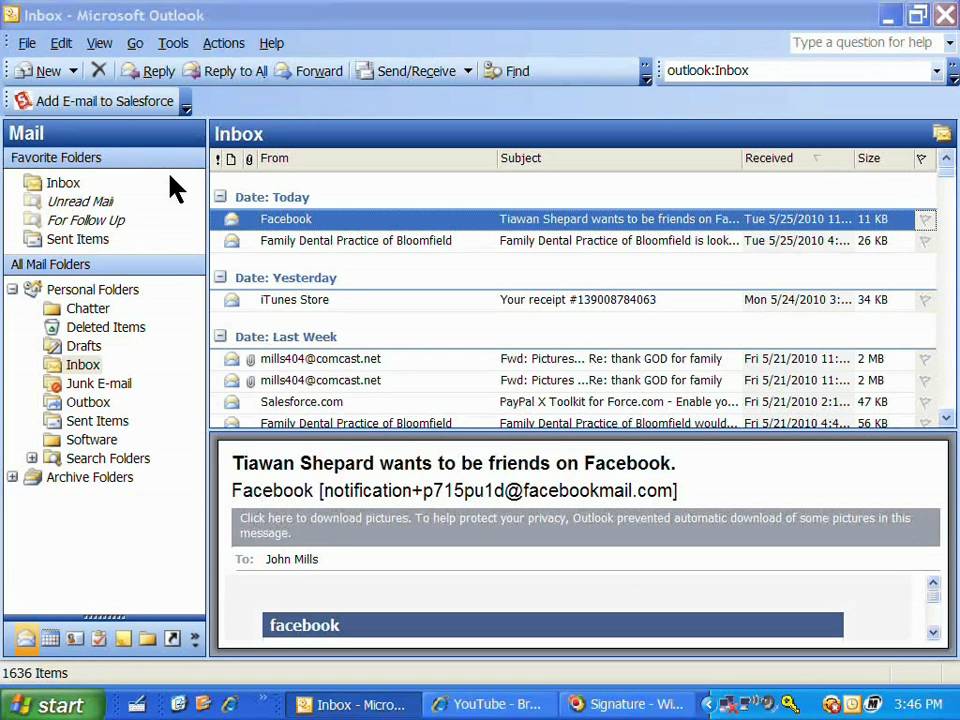This screenshot has height=720, width=960.
Task: Toggle follow-up flag on Facebook message
Action: coord(925,219)
